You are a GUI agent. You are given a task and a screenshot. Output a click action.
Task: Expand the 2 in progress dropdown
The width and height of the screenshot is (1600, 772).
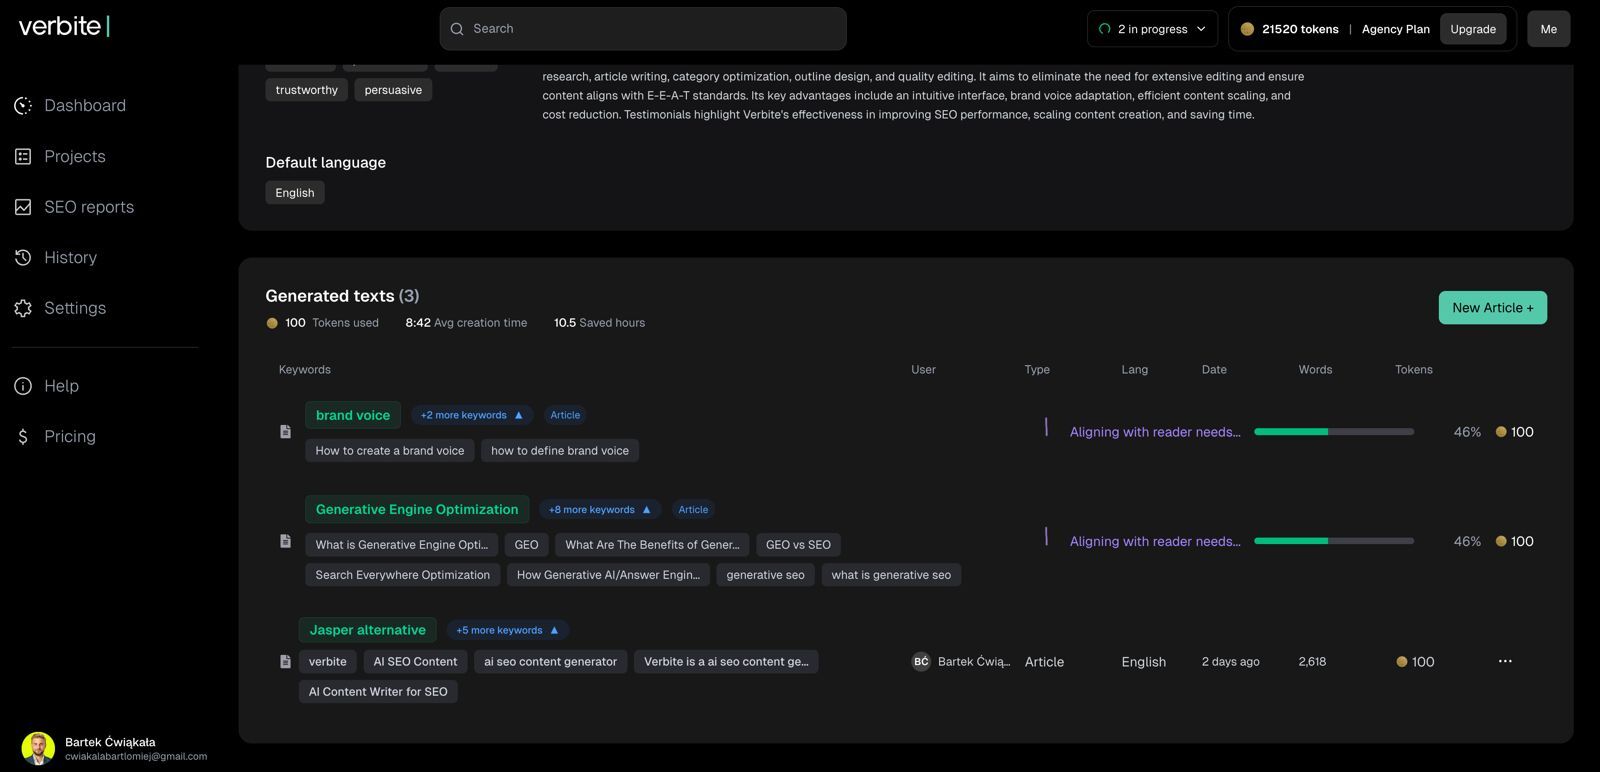[x=1152, y=29]
